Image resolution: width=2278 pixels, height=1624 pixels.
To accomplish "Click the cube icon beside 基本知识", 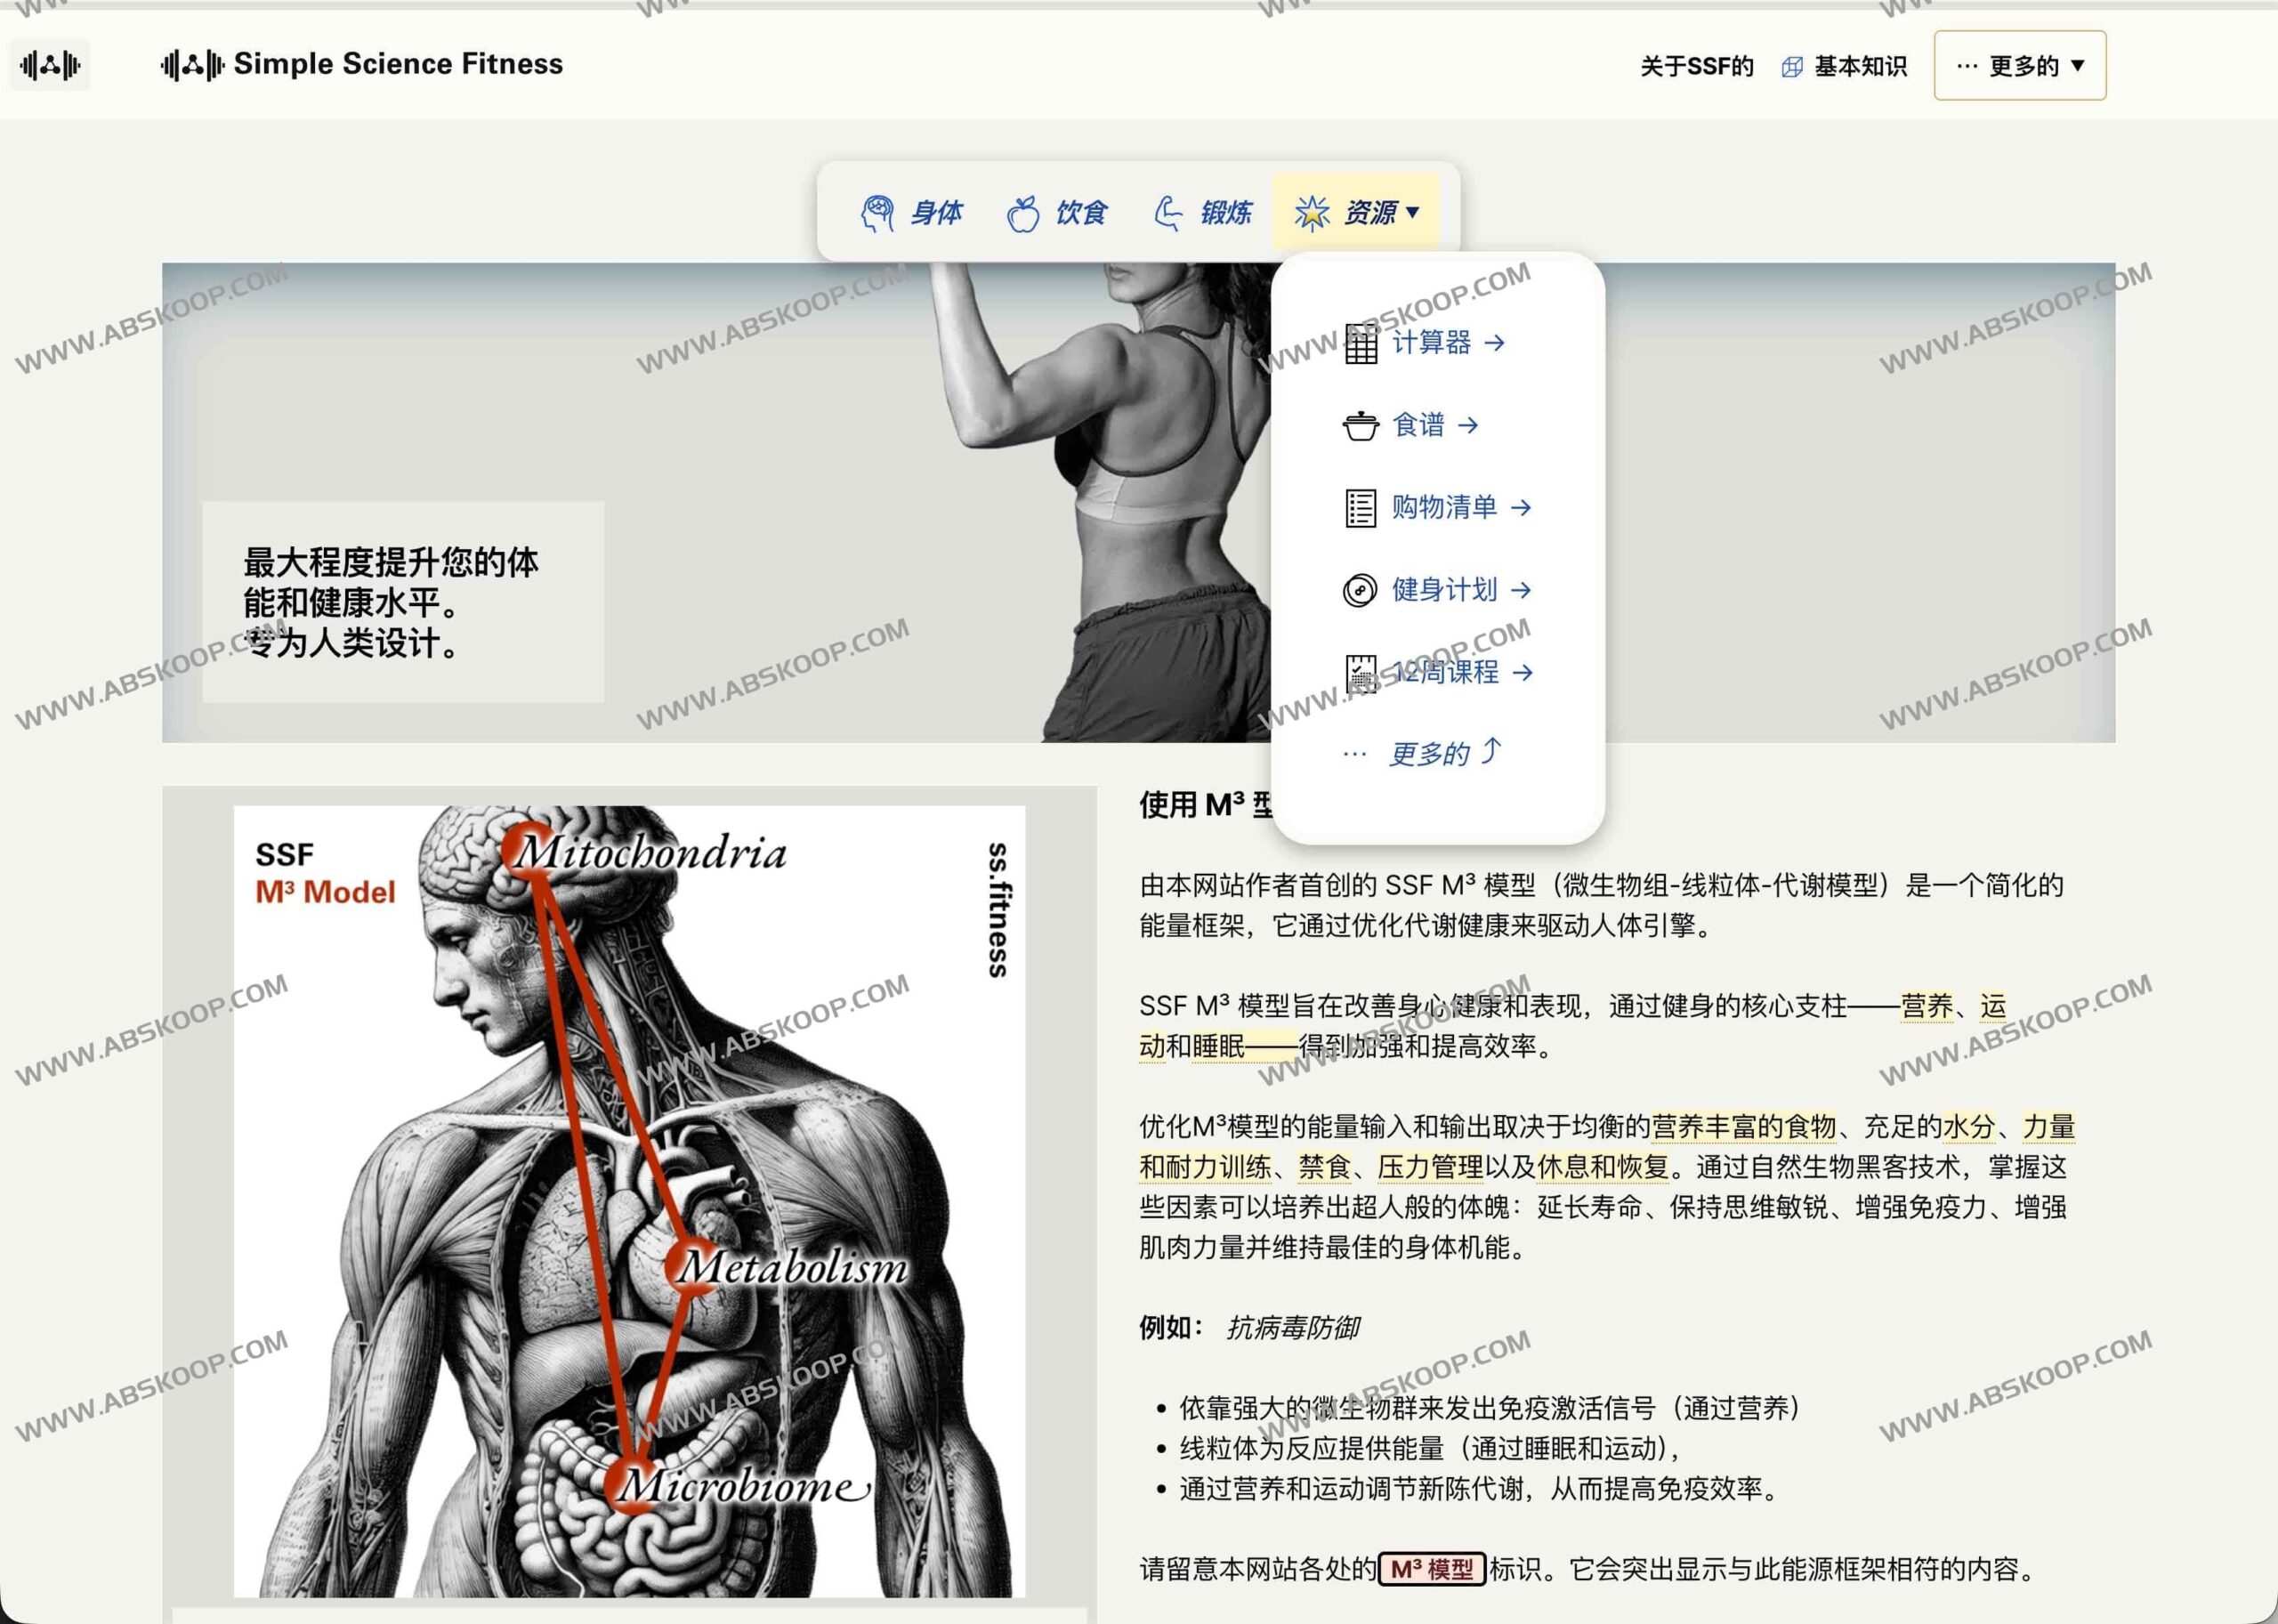I will coord(1793,66).
